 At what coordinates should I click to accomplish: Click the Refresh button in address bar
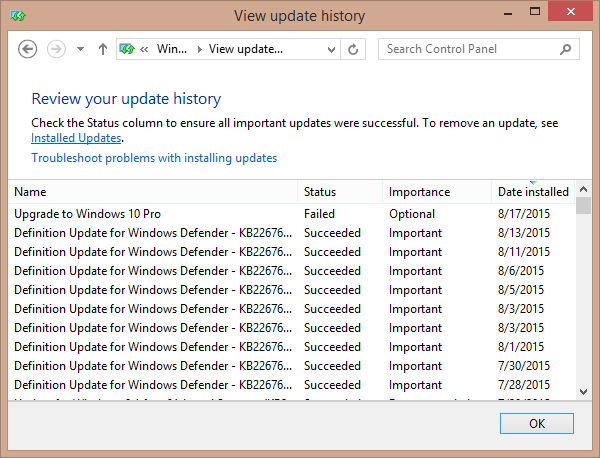tap(353, 49)
